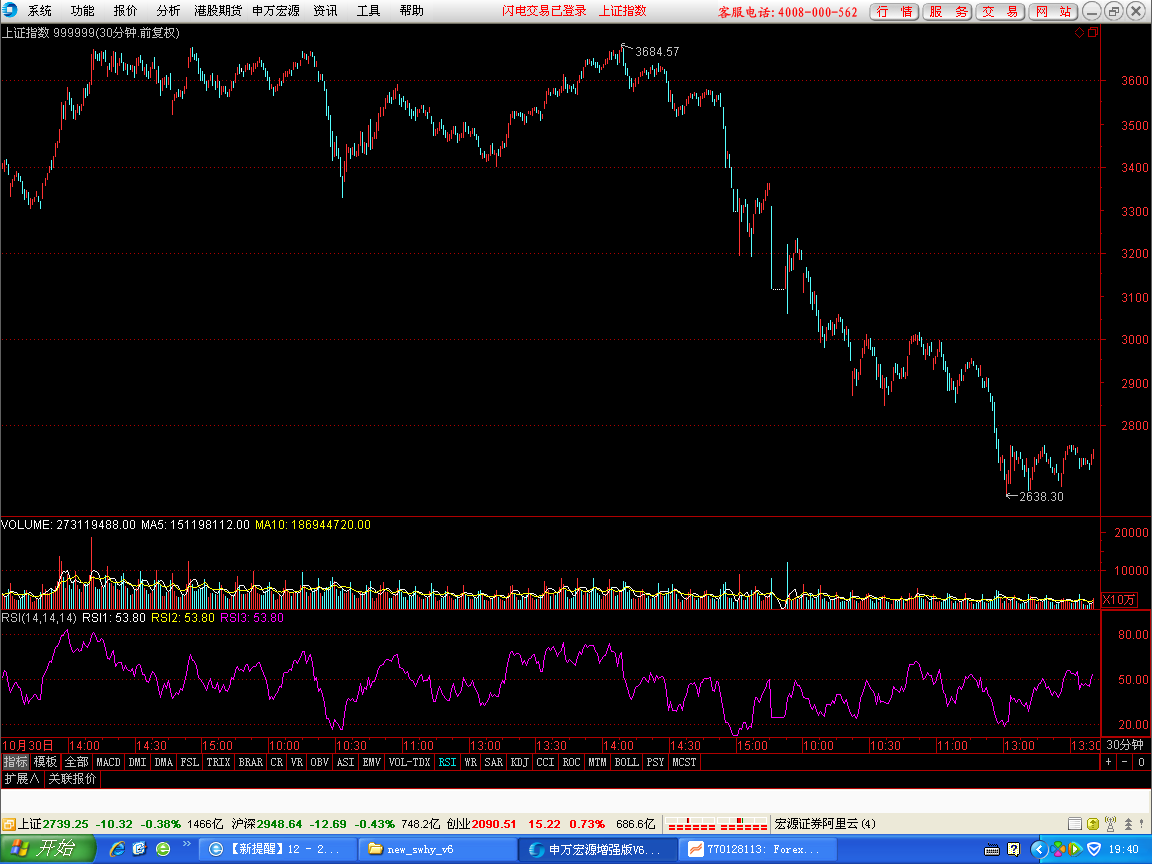Switch indicator to KDJ
The height and width of the screenshot is (864, 1152).
[519, 762]
